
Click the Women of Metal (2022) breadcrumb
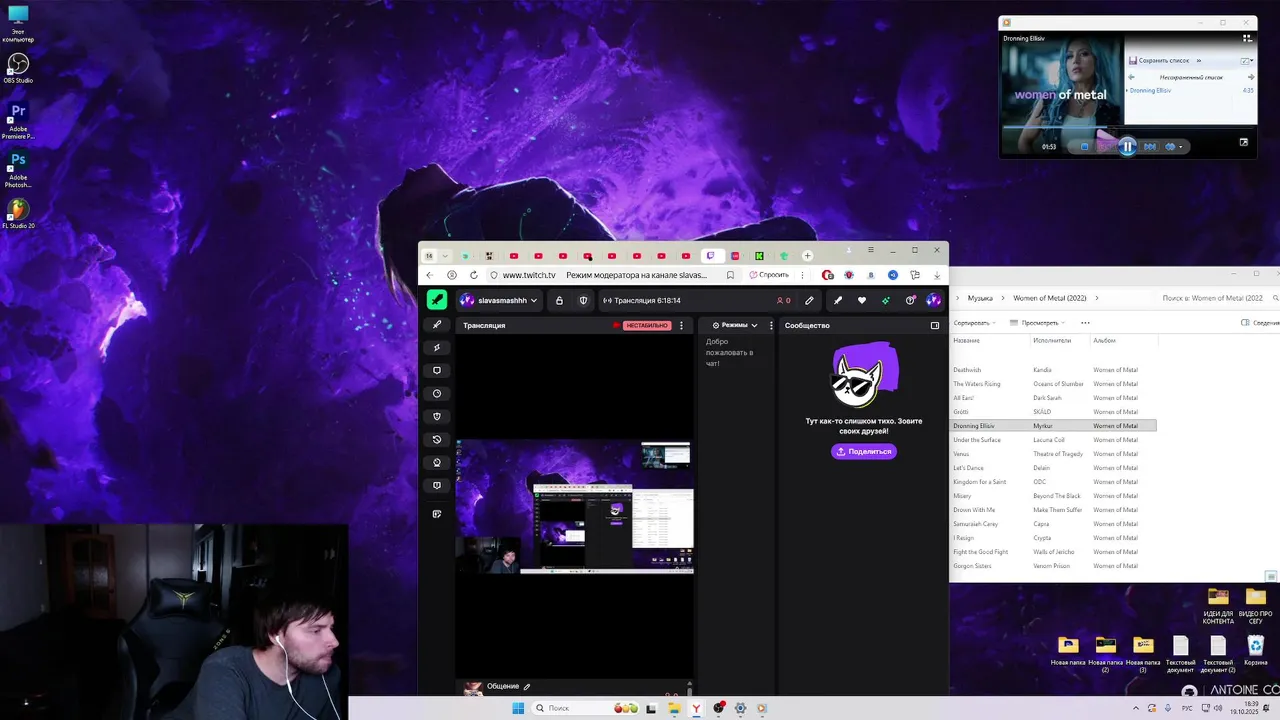pos(1050,298)
